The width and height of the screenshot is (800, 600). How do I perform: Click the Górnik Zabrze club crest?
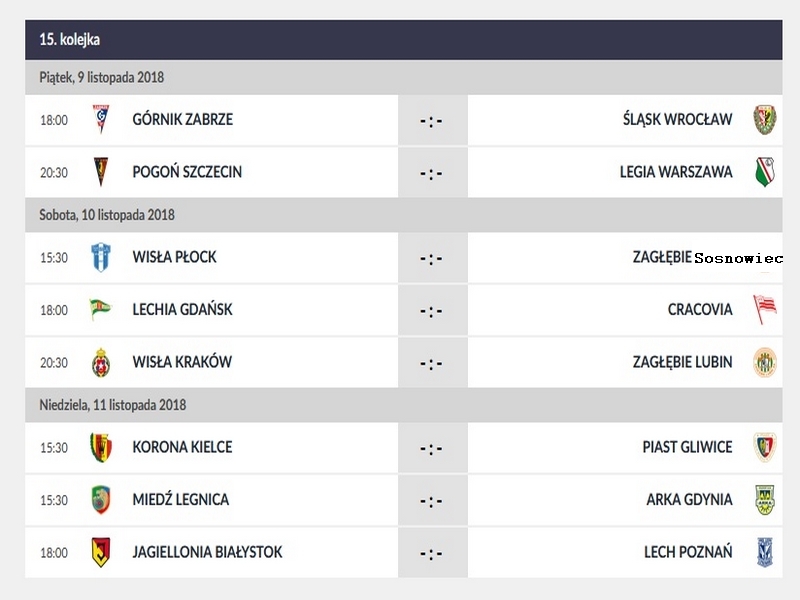point(101,119)
